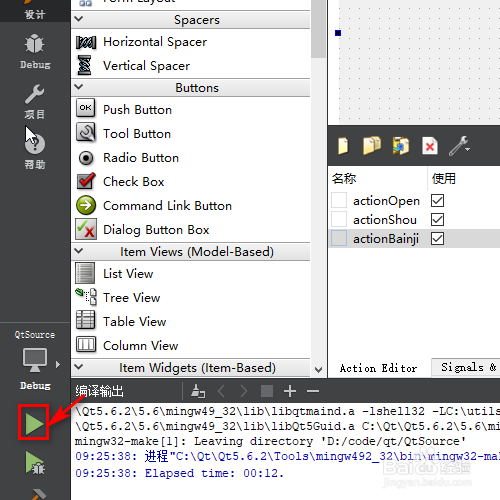Go to previous item in compile output
The width and height of the screenshot is (500, 500).
click(x=222, y=391)
